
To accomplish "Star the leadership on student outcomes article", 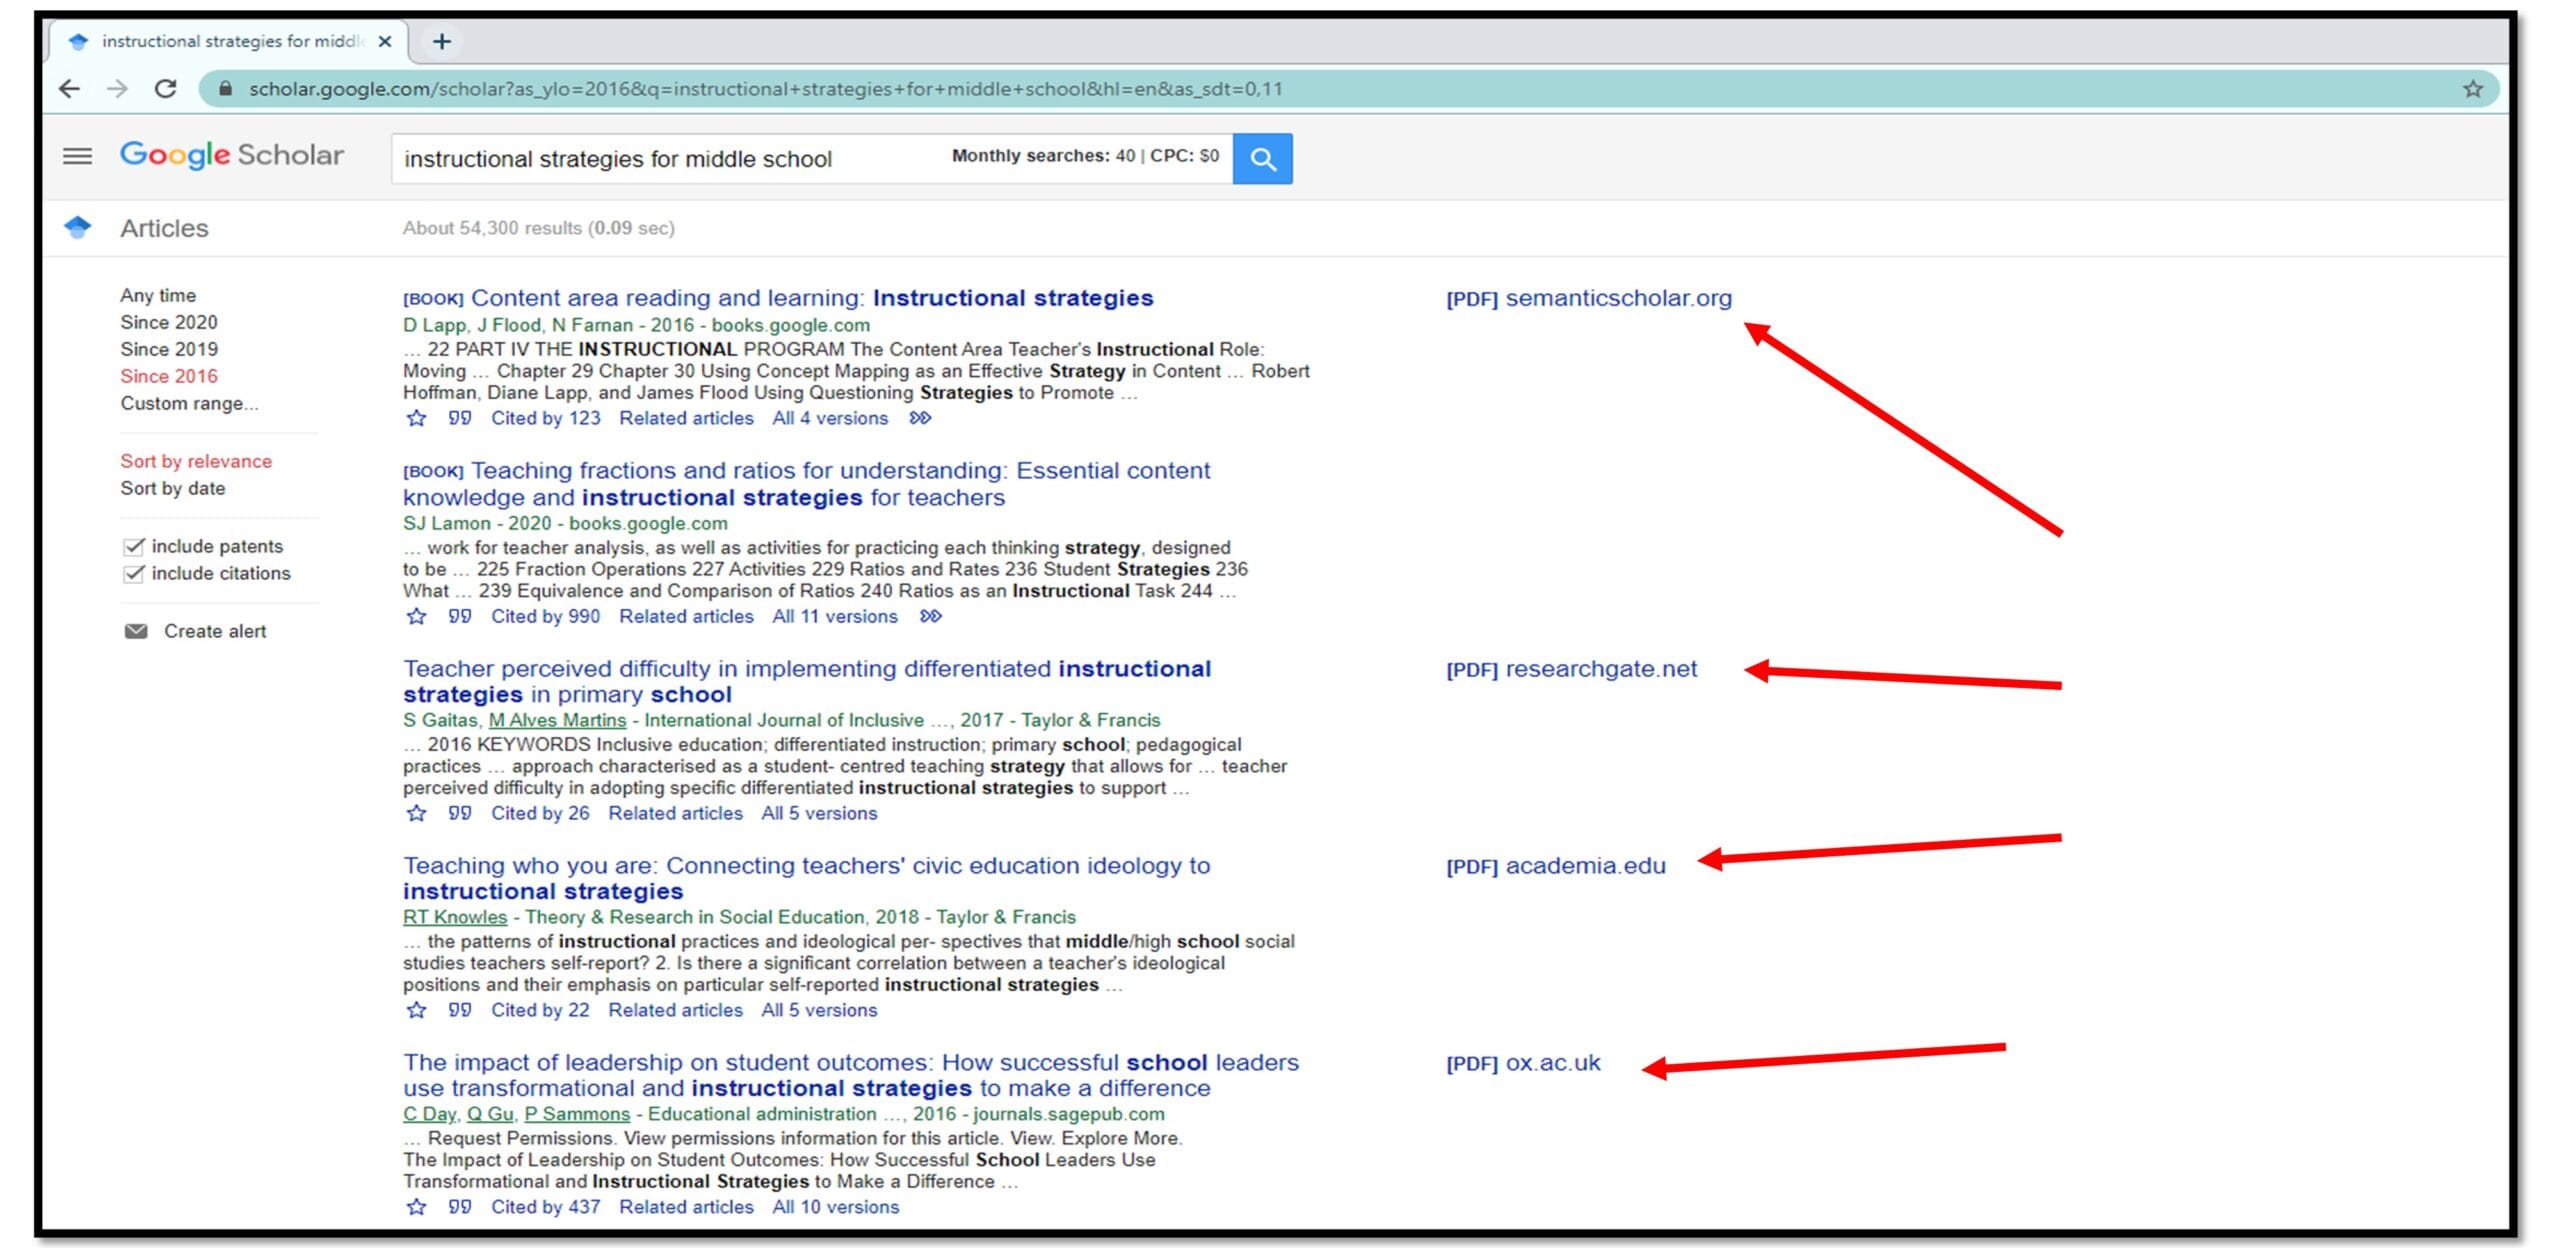I will [x=416, y=1207].
